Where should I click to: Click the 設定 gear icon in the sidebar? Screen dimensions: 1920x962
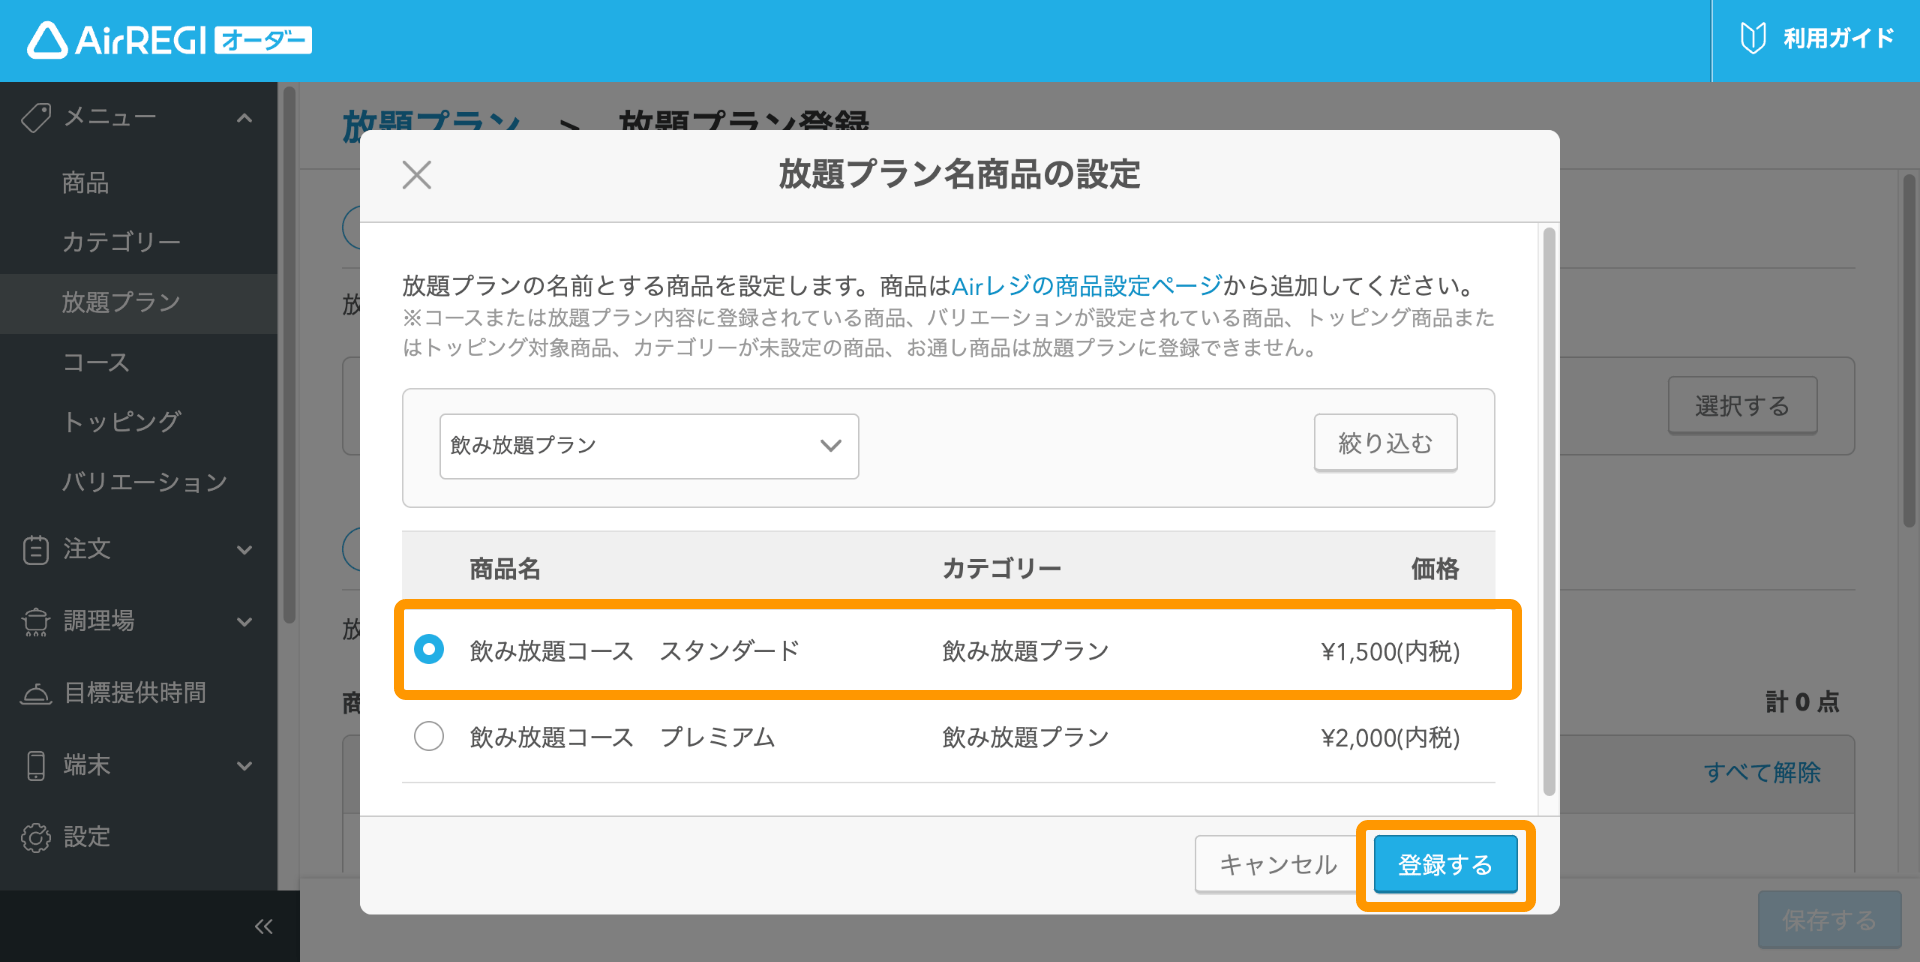click(x=36, y=837)
